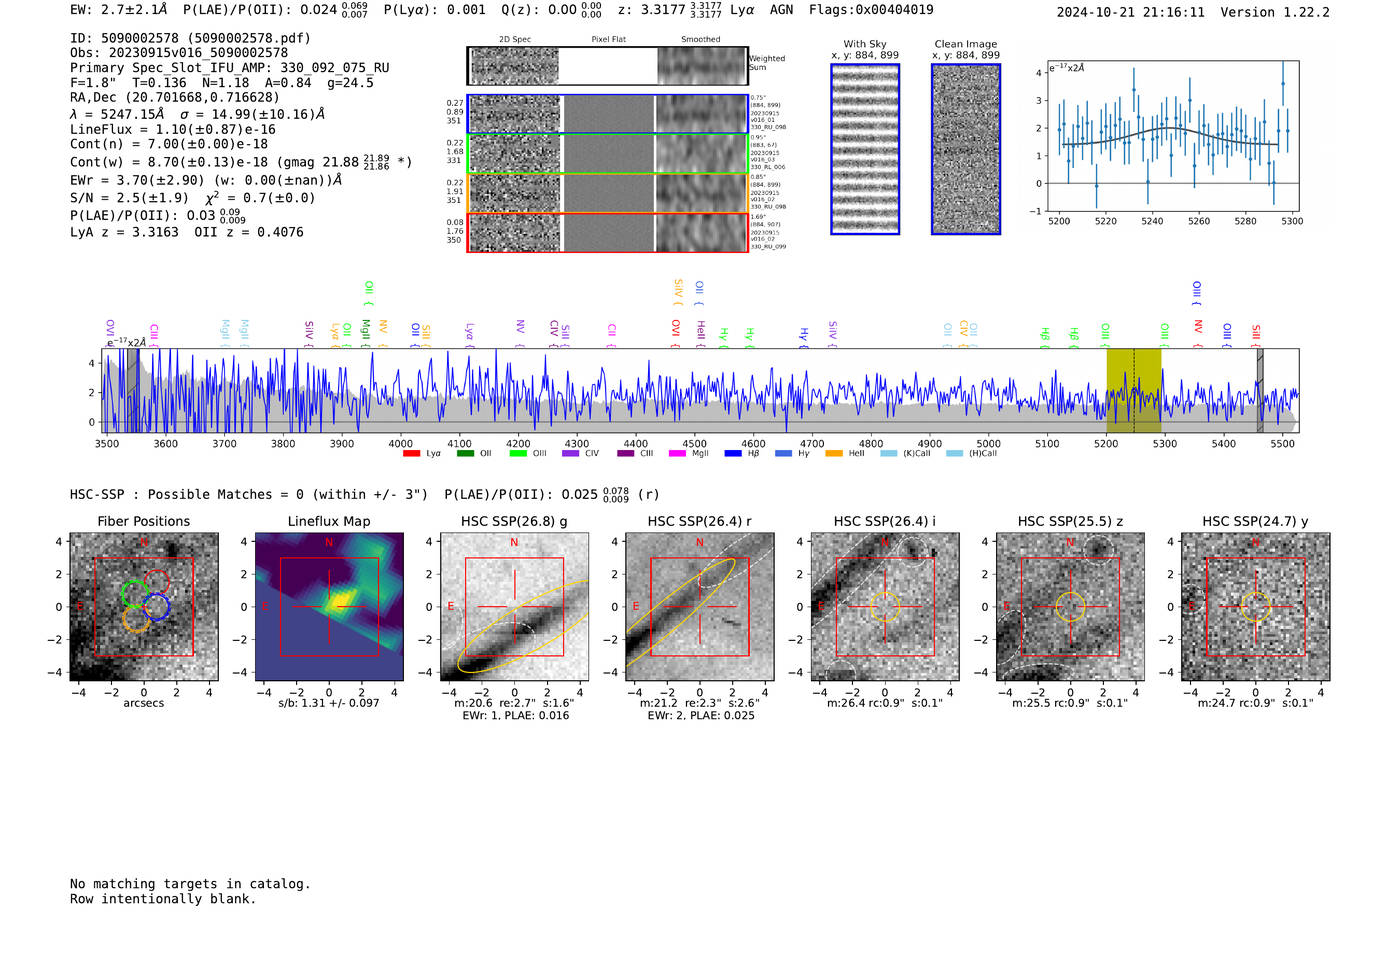Click the Flags:0x00404019 header text
The image size is (1400, 953).
tap(871, 10)
